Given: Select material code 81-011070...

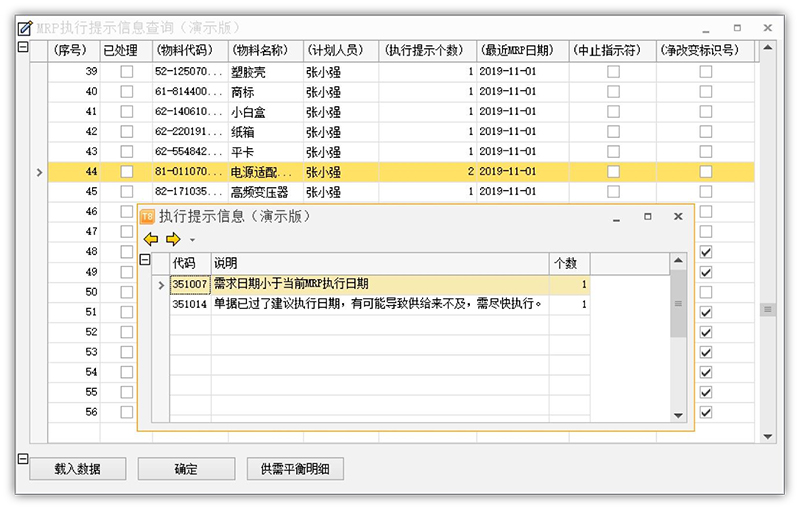Looking at the screenshot, I should (189, 172).
